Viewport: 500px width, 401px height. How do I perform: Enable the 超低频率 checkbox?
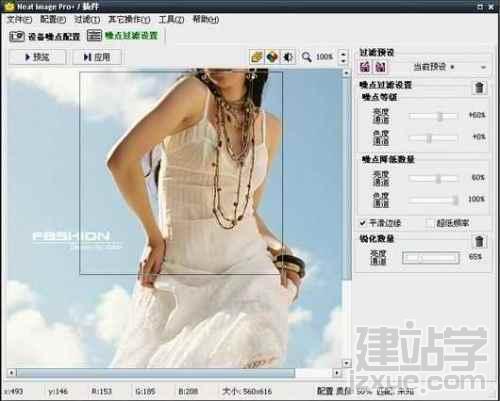[430, 223]
